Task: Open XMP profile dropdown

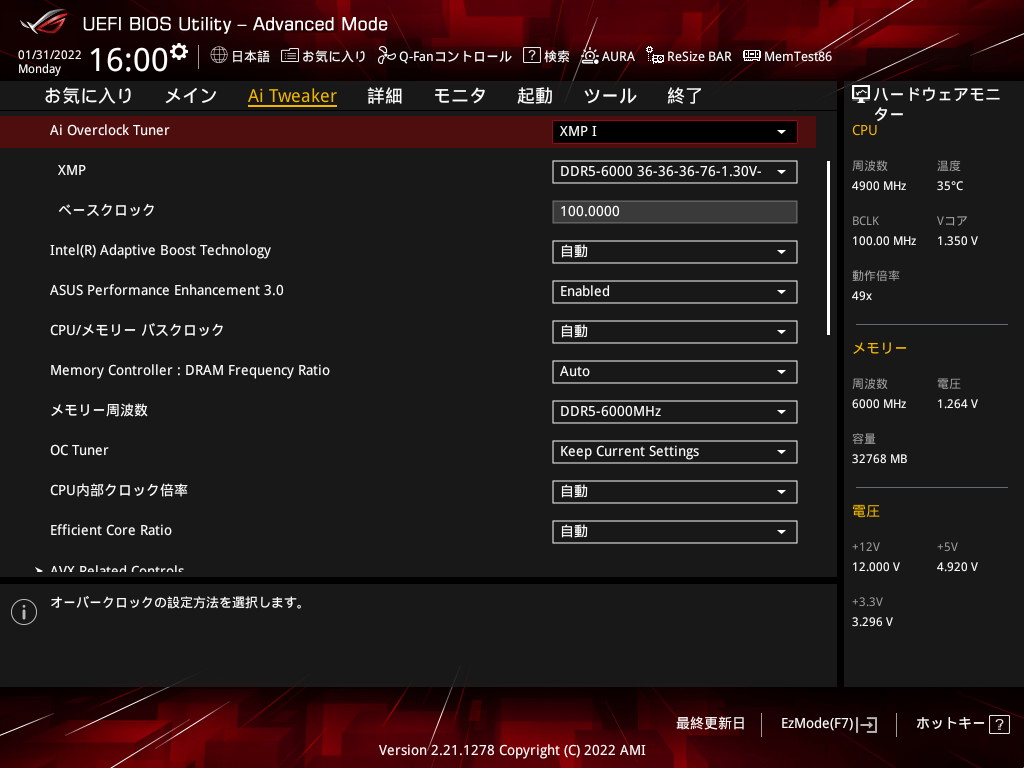Action: pos(675,172)
